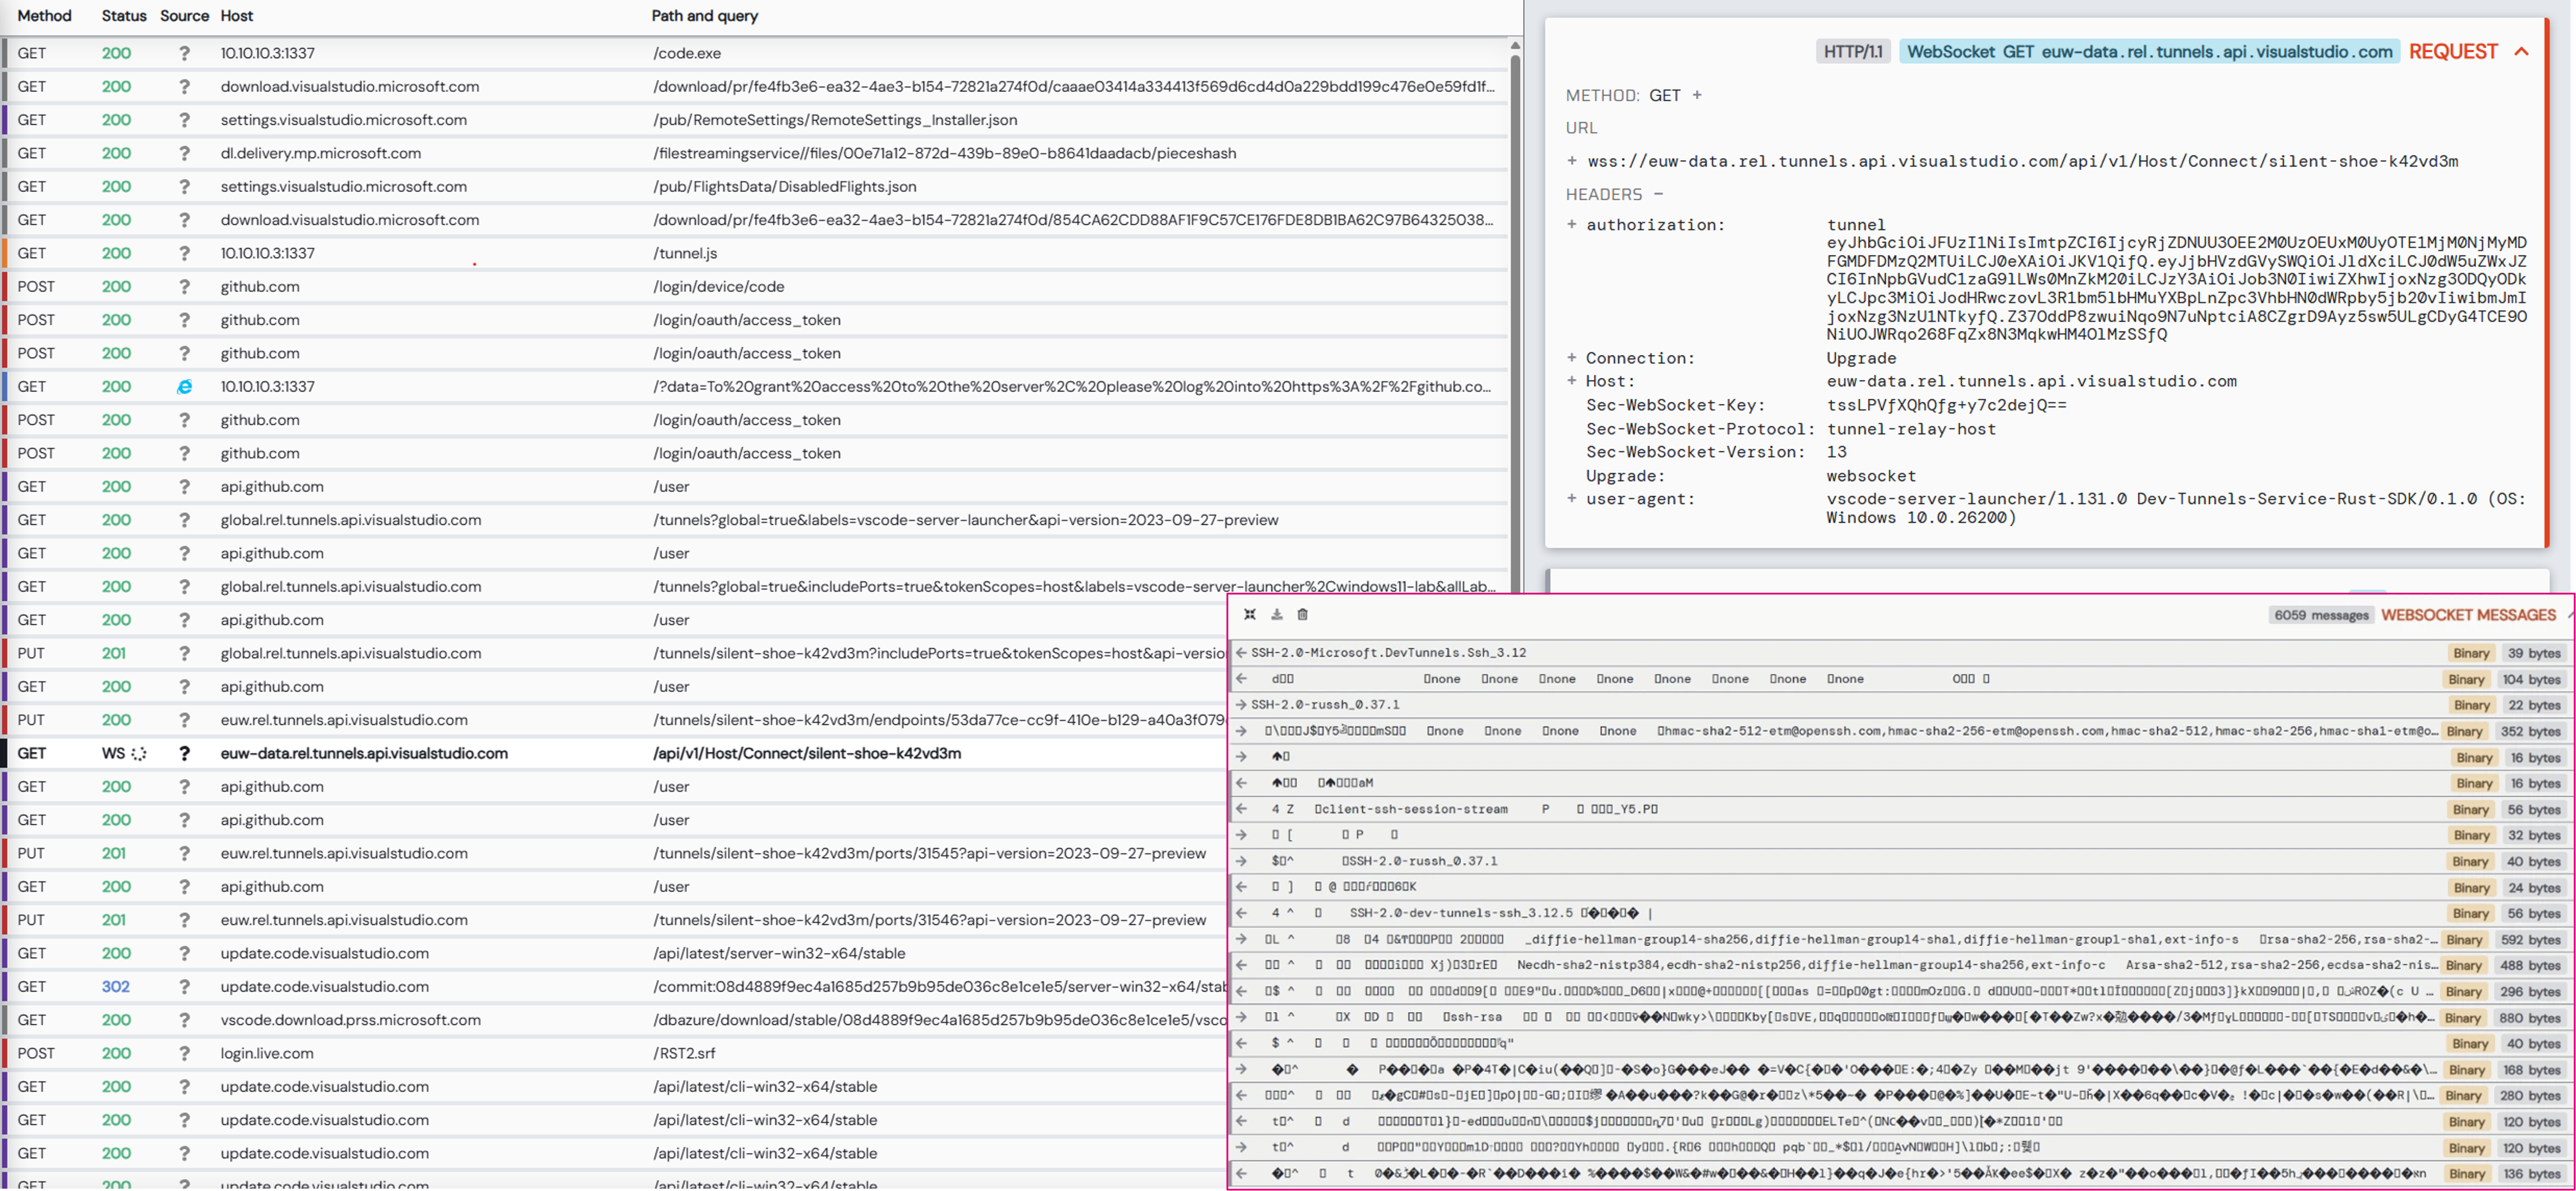The image size is (2576, 1191).
Task: Click the unknown source icon for login.live.com row
Action: 184,1054
